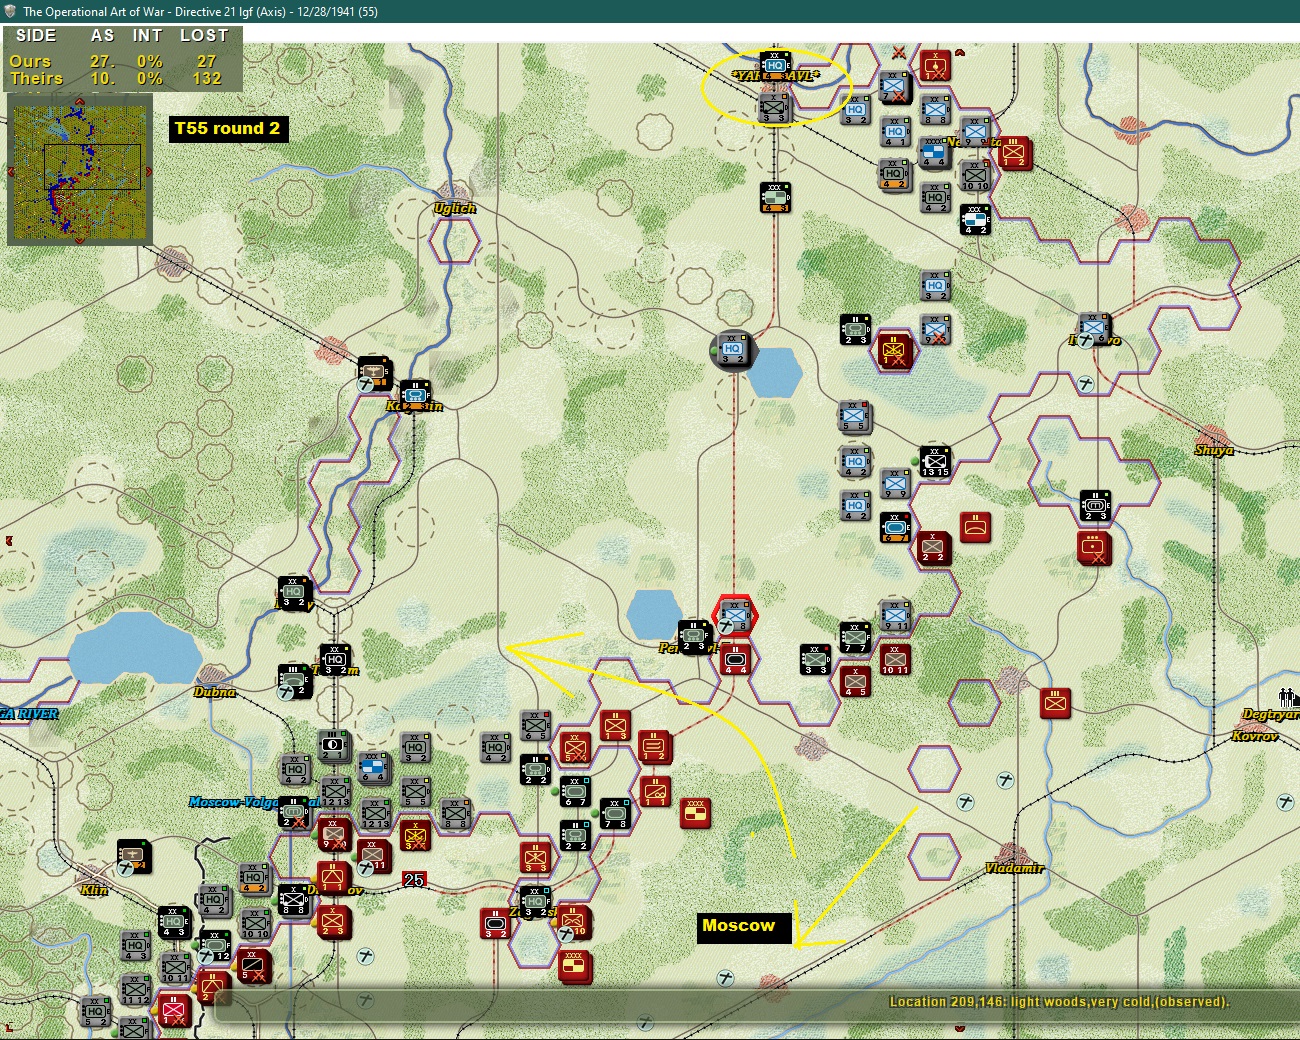
Task: Select the Kalinin counter with blue symbol
Action: pos(415,395)
